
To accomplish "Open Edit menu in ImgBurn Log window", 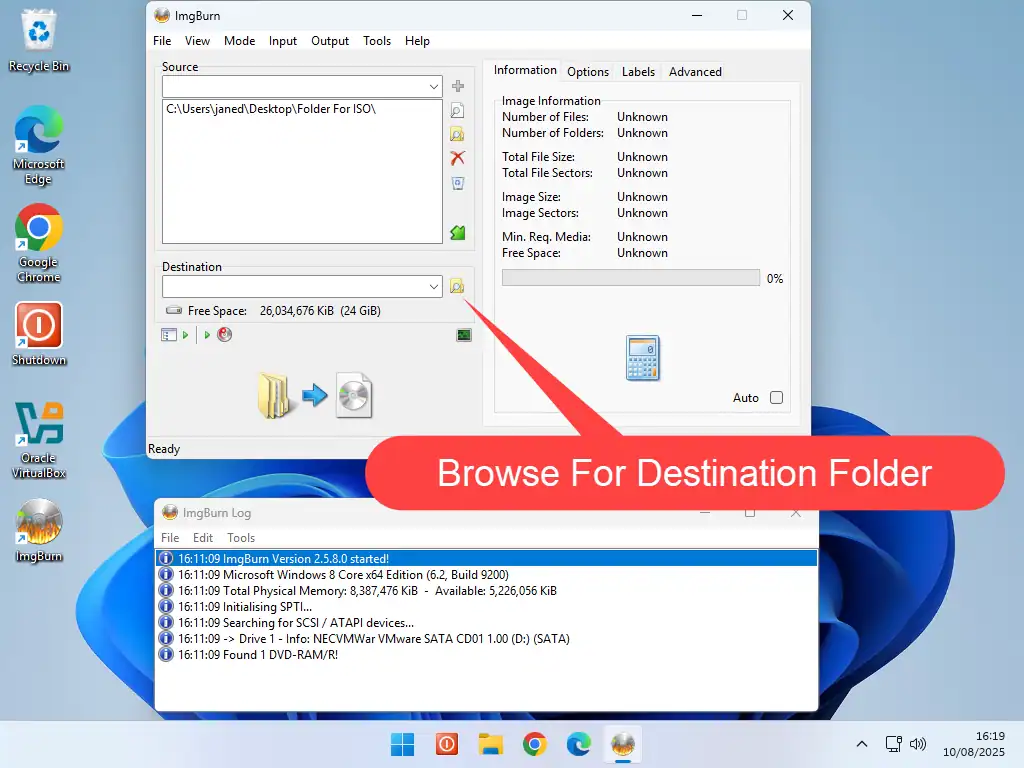I will (x=202, y=537).
